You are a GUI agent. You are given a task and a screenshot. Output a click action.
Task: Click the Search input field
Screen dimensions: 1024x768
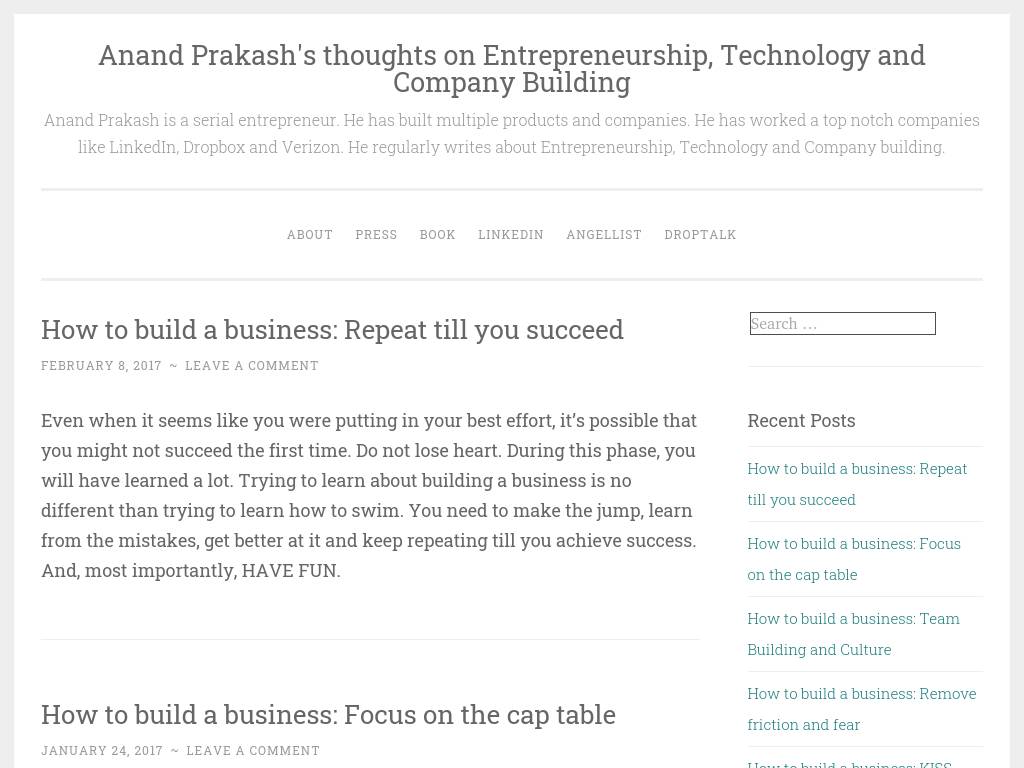point(842,323)
